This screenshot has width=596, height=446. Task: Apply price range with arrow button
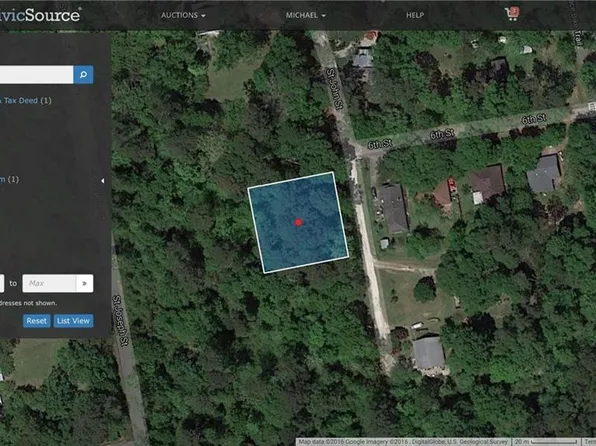tap(85, 283)
